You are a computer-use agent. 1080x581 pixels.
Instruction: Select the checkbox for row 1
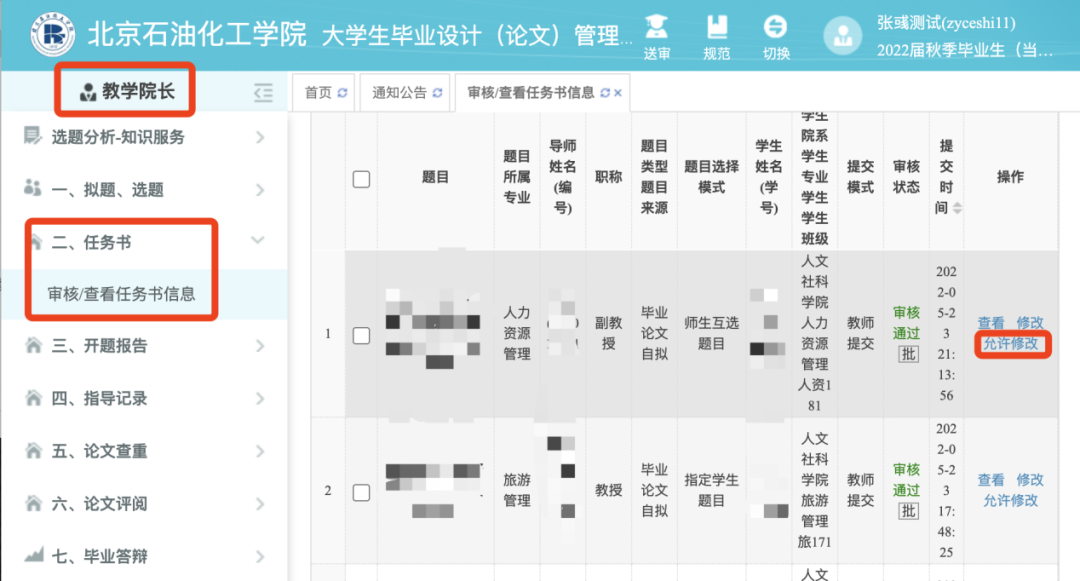(362, 335)
